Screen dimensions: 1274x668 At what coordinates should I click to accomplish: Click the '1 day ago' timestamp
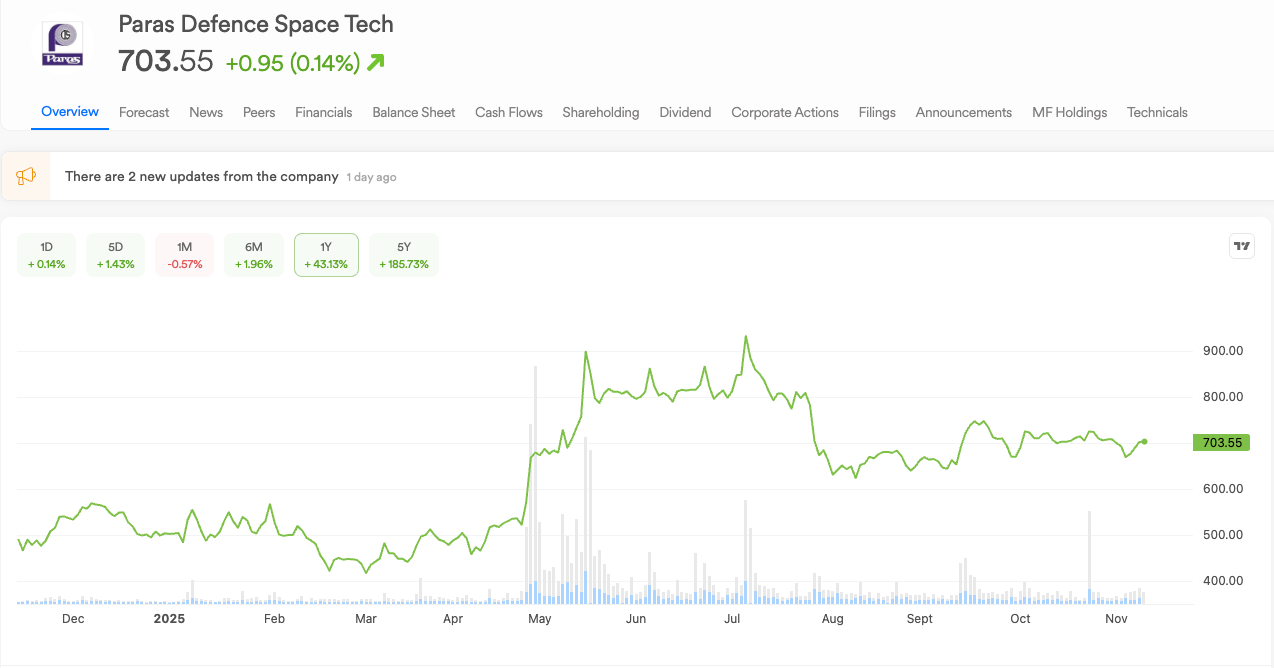pos(372,177)
